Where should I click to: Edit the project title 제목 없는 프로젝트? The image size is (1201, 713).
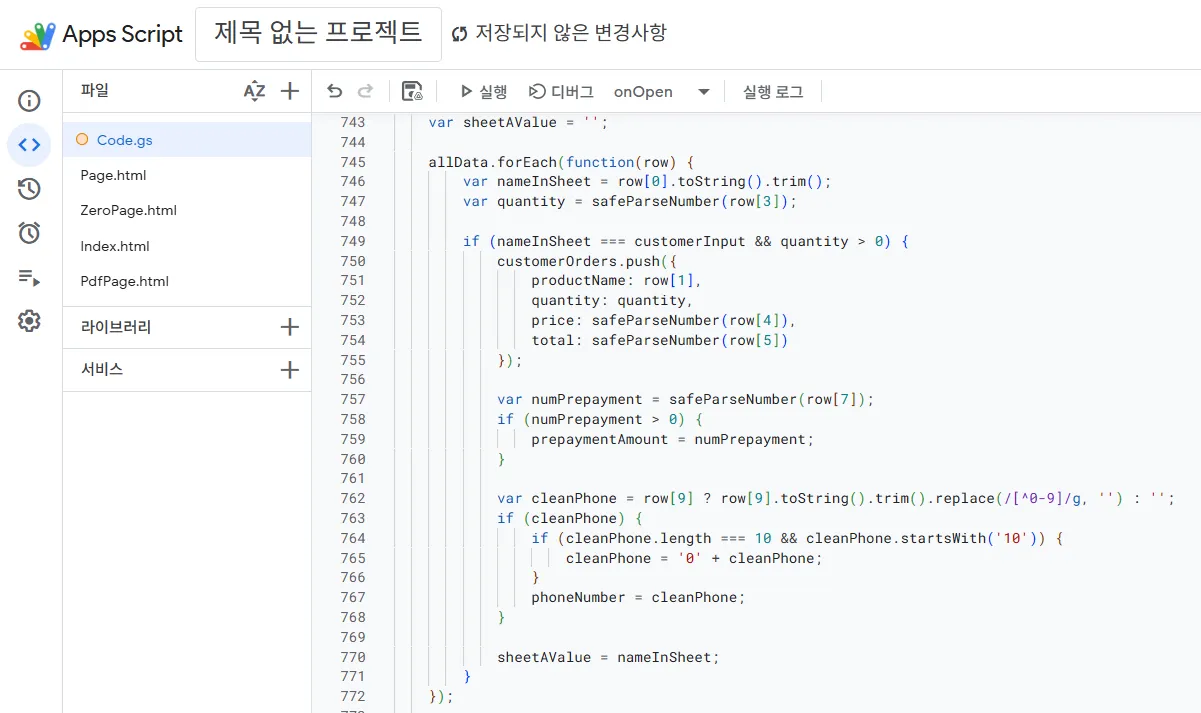(318, 35)
